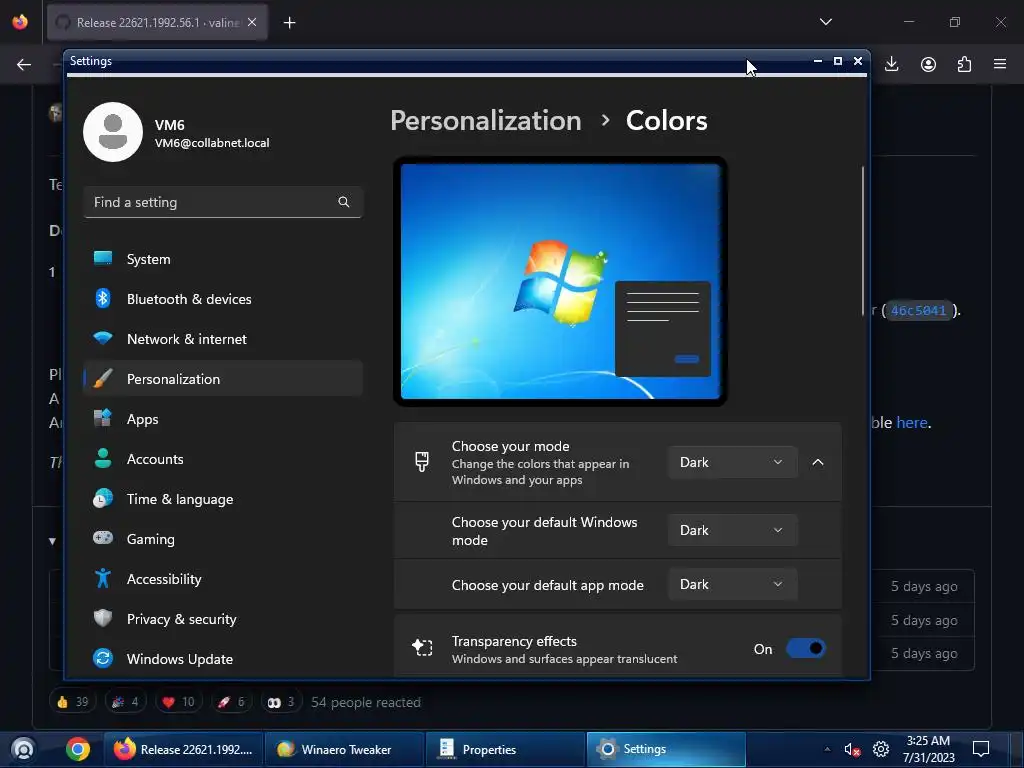
Task: Select the Personalization paintbrush icon
Action: pyautogui.click(x=103, y=379)
